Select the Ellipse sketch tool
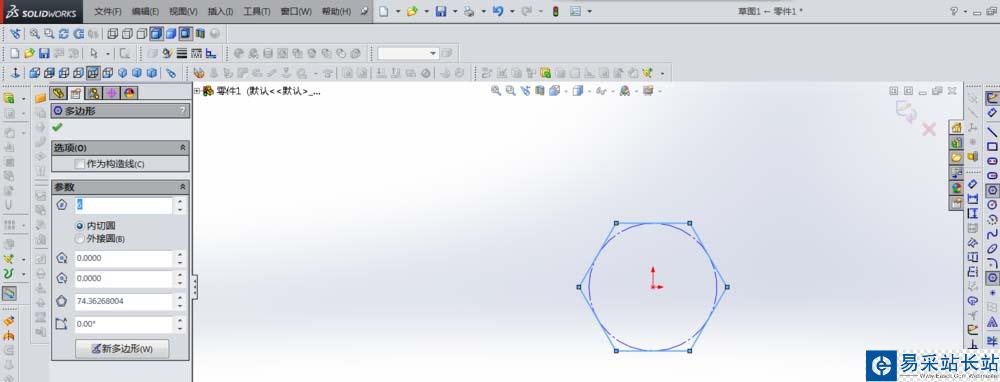This screenshot has height=382, width=1000. click(992, 249)
